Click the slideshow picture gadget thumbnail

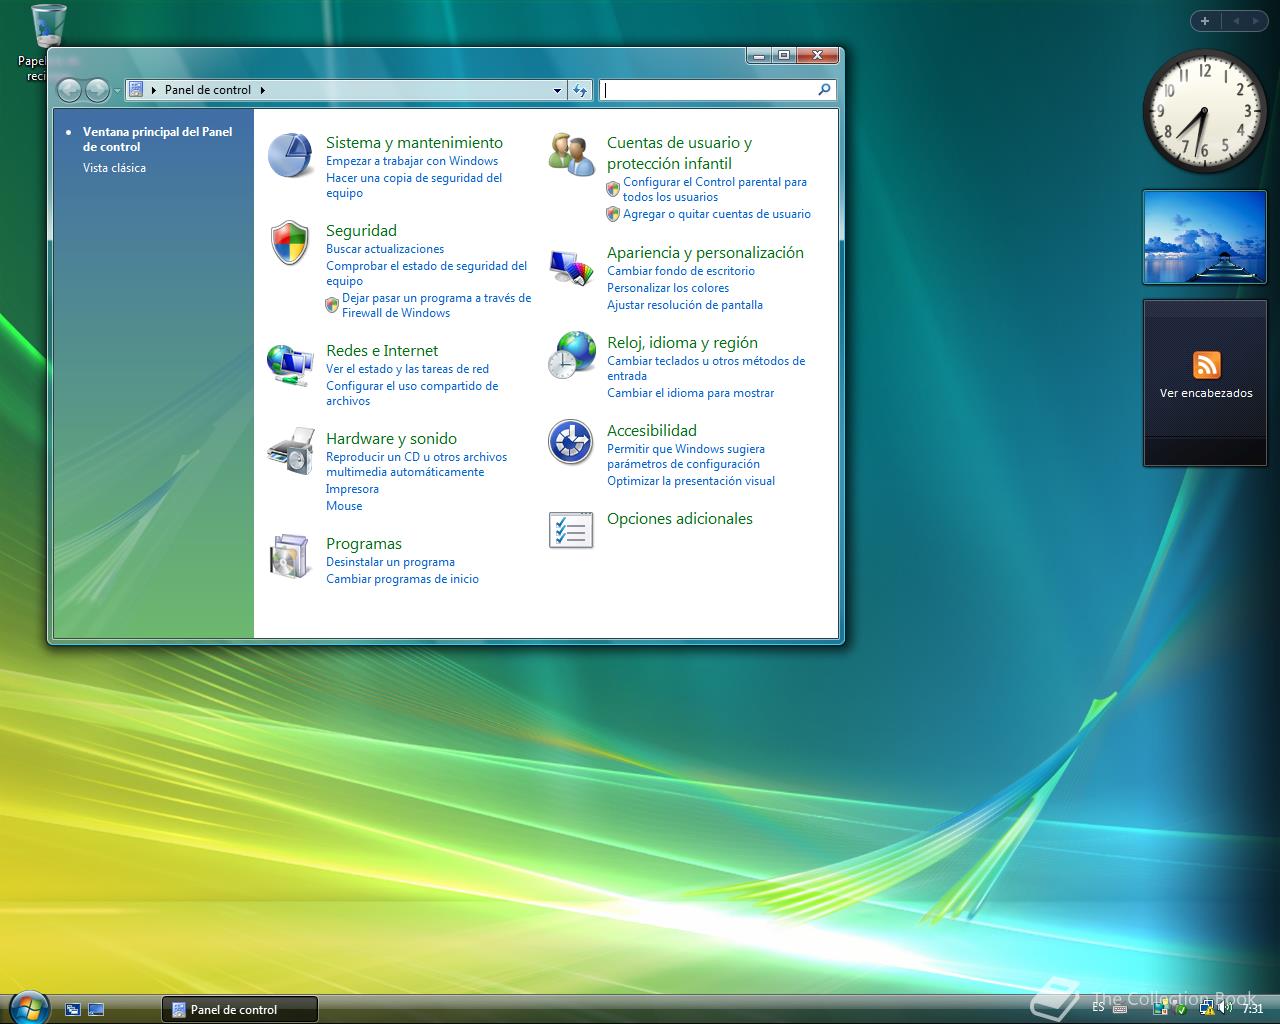[x=1204, y=237]
